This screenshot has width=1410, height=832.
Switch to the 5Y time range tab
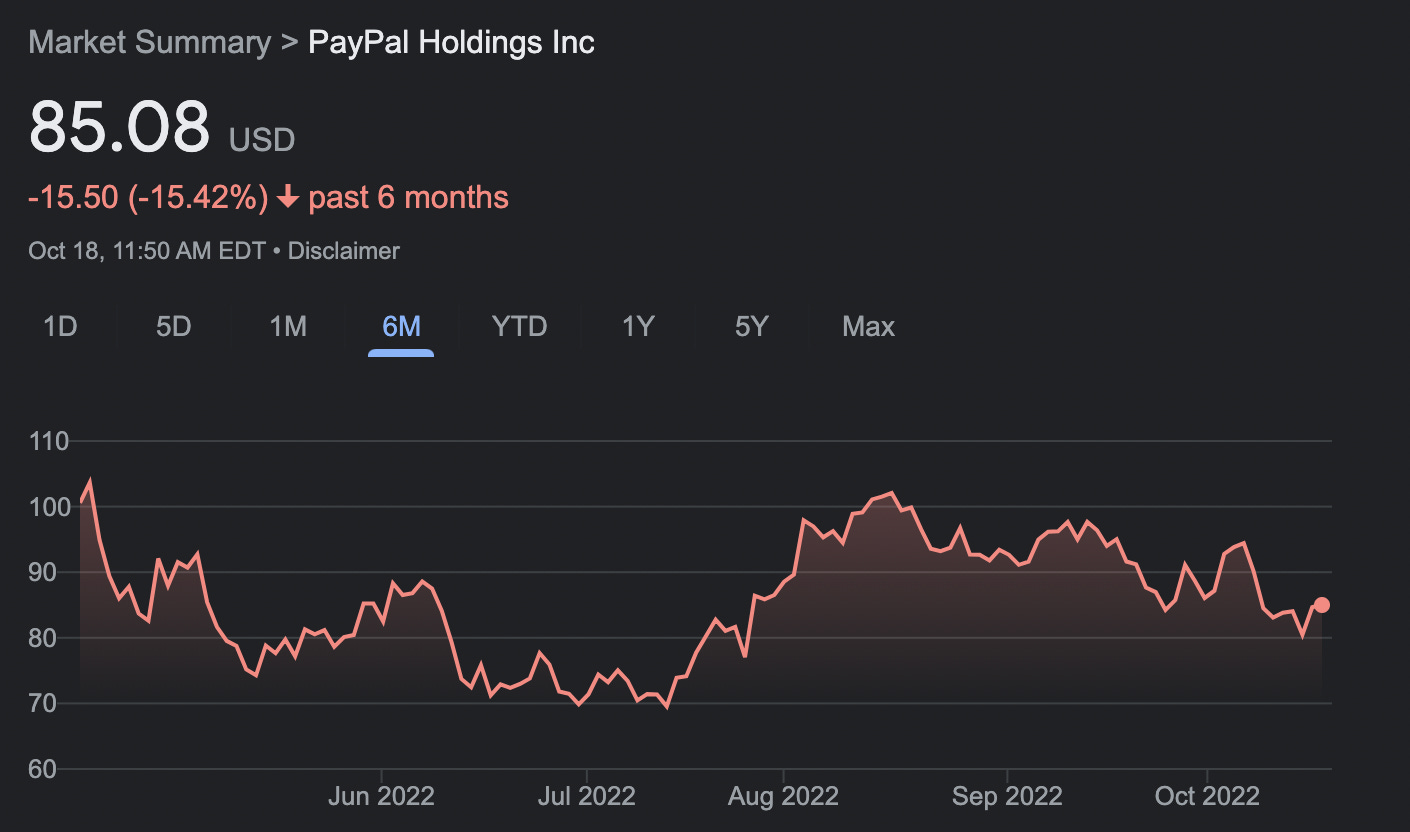(751, 326)
